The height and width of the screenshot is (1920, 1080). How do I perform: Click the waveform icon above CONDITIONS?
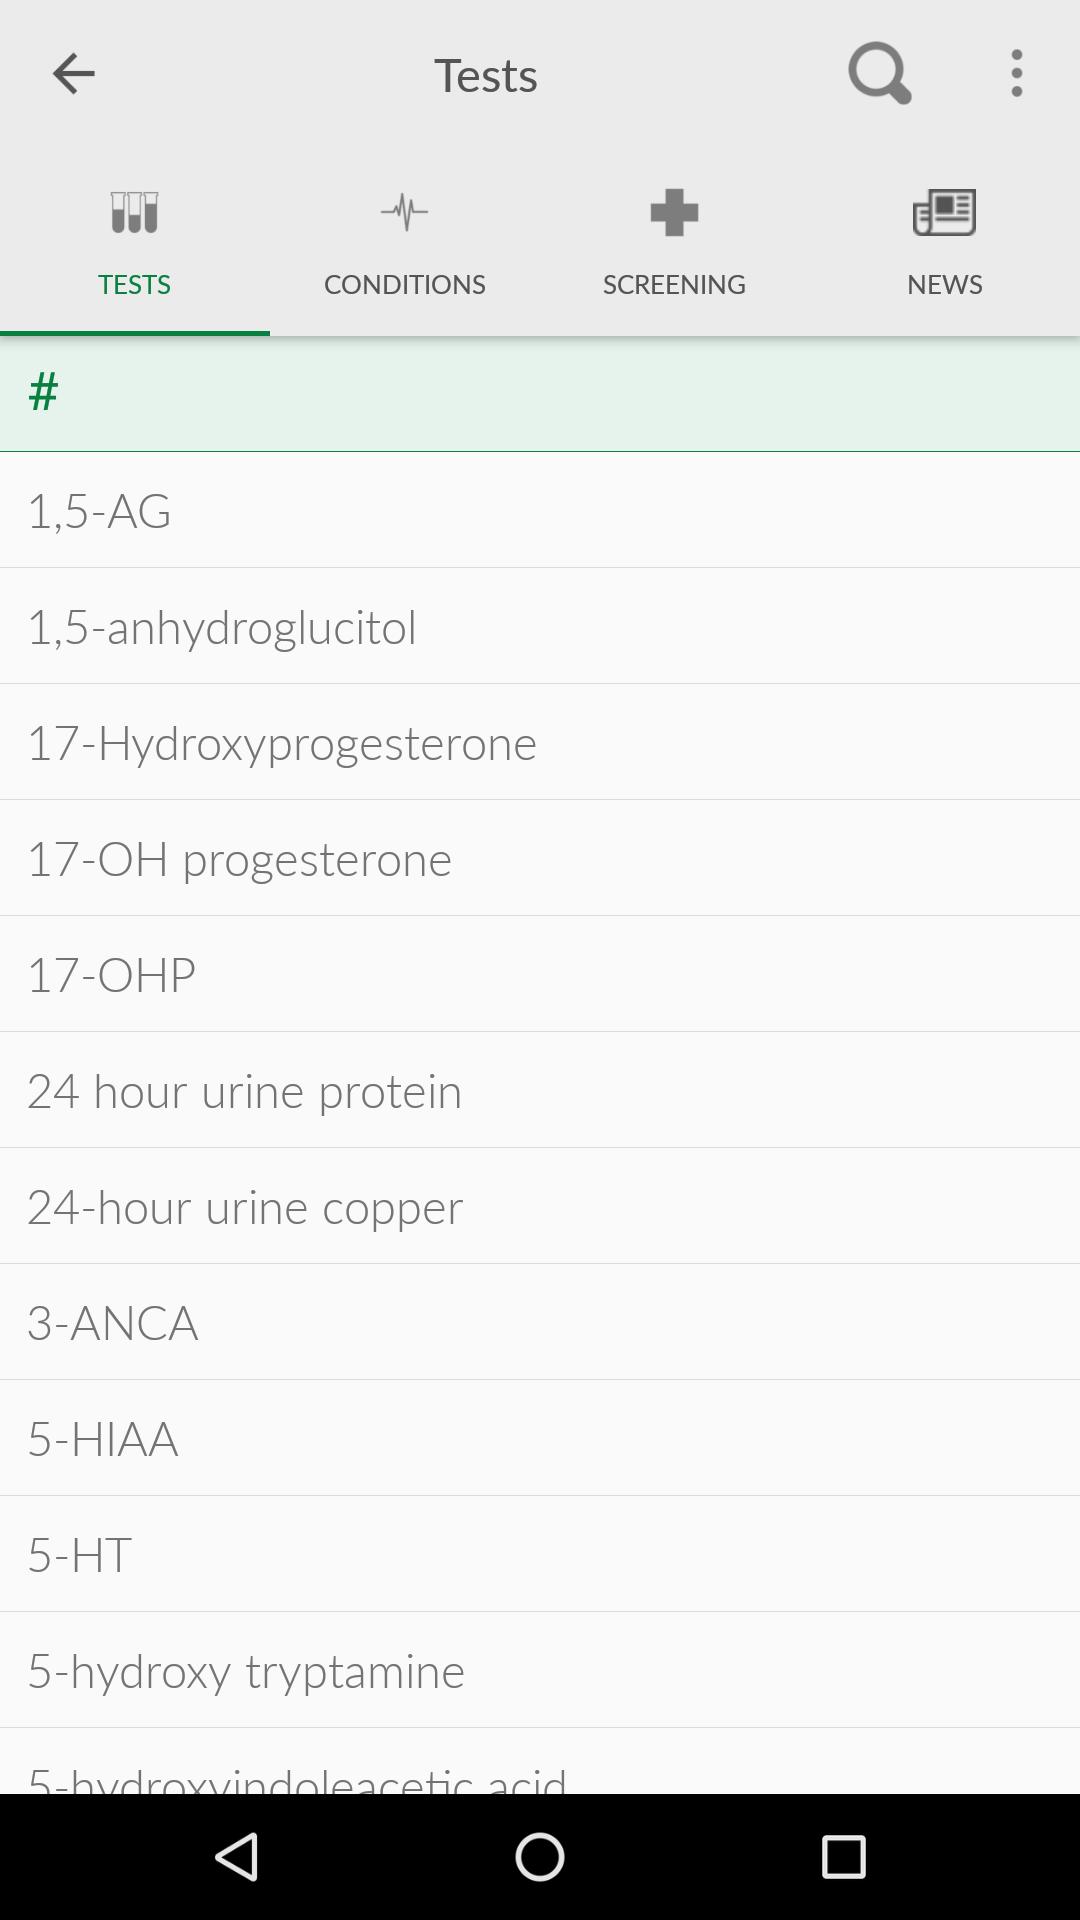coord(404,211)
